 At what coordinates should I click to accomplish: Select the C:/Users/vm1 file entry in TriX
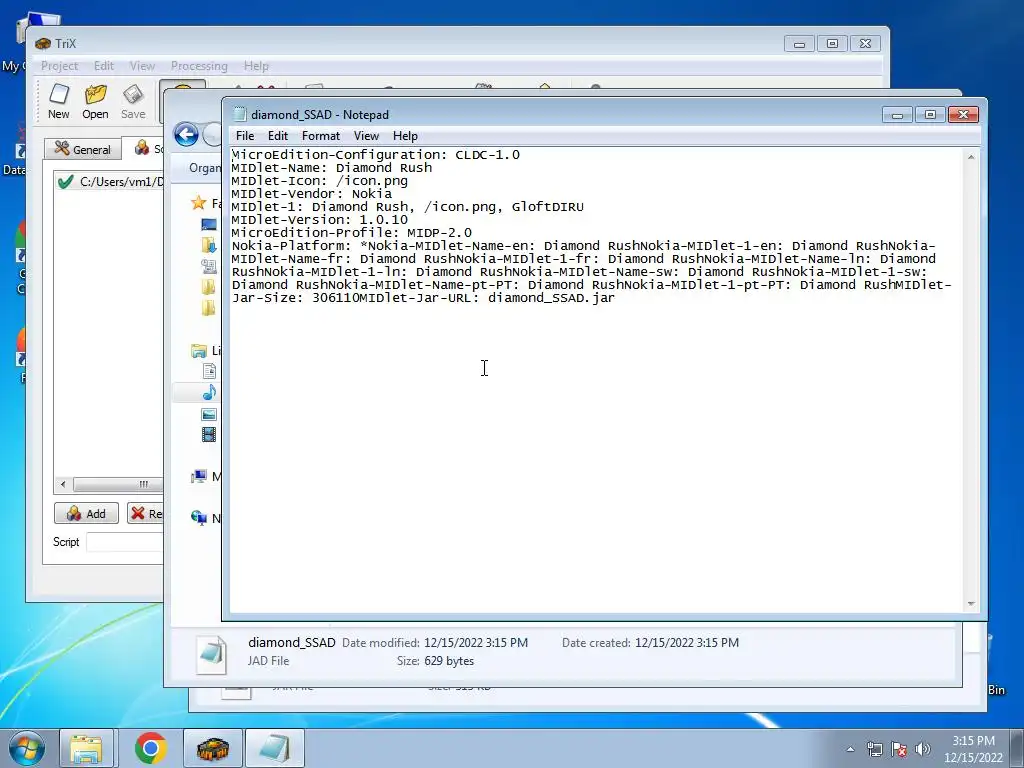110,182
